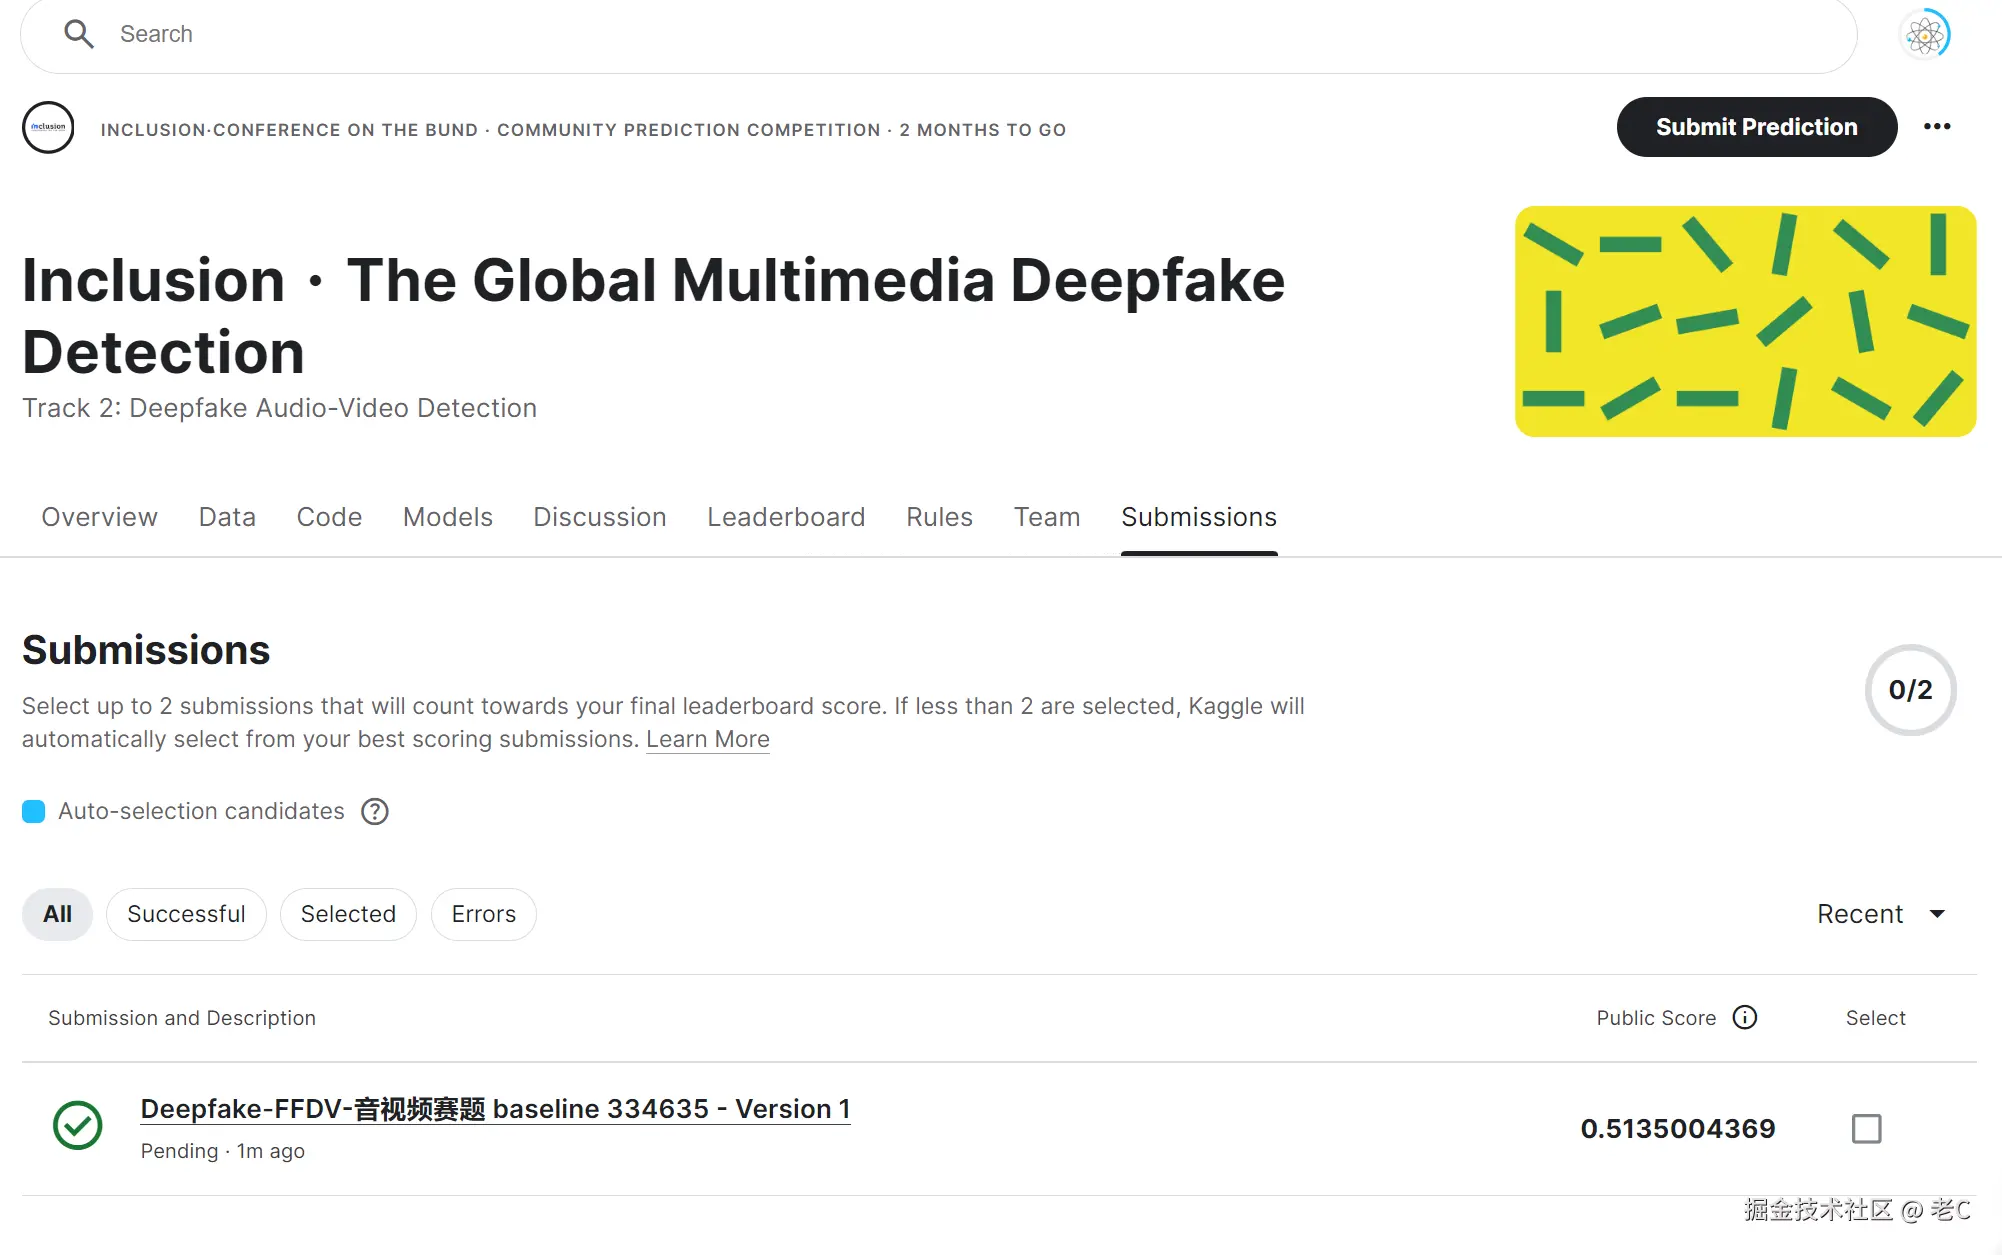Click the search magnifier icon

coord(78,34)
